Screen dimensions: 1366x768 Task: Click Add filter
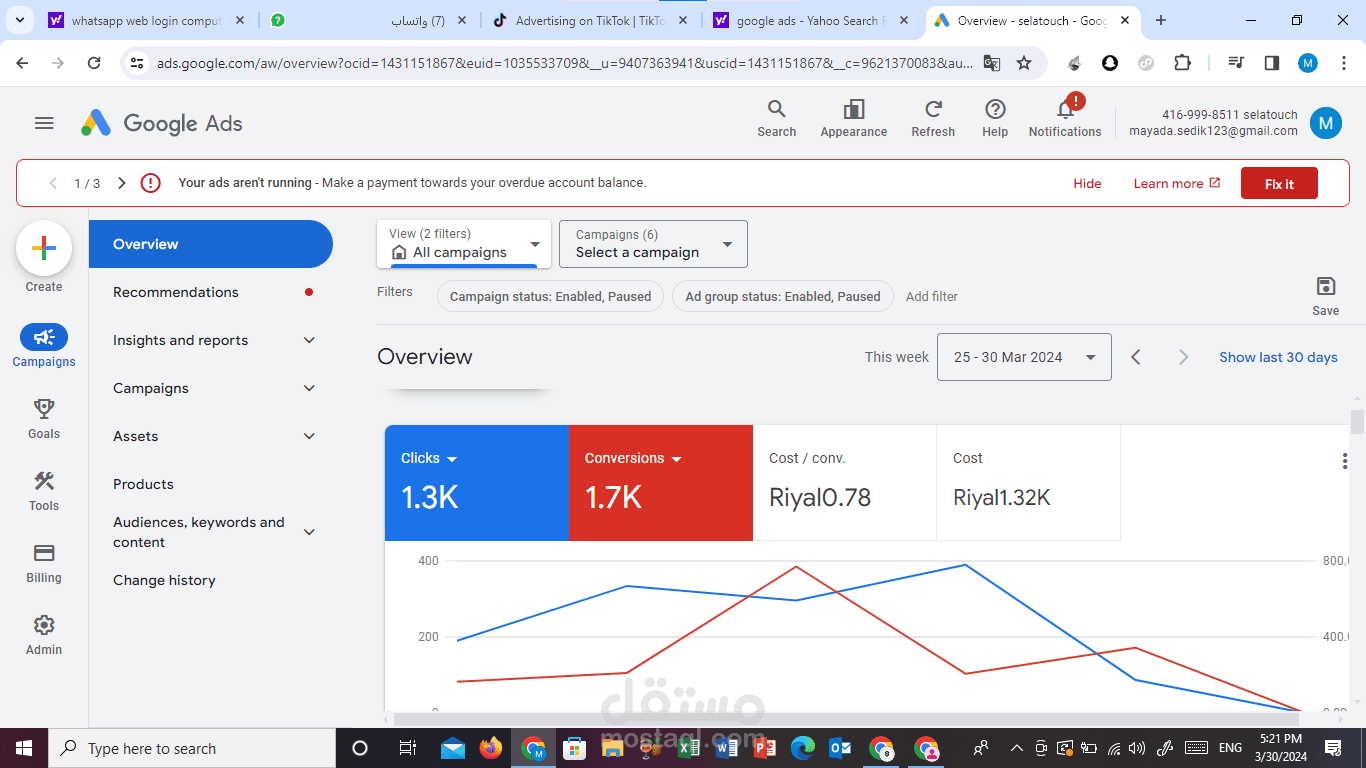pos(932,296)
